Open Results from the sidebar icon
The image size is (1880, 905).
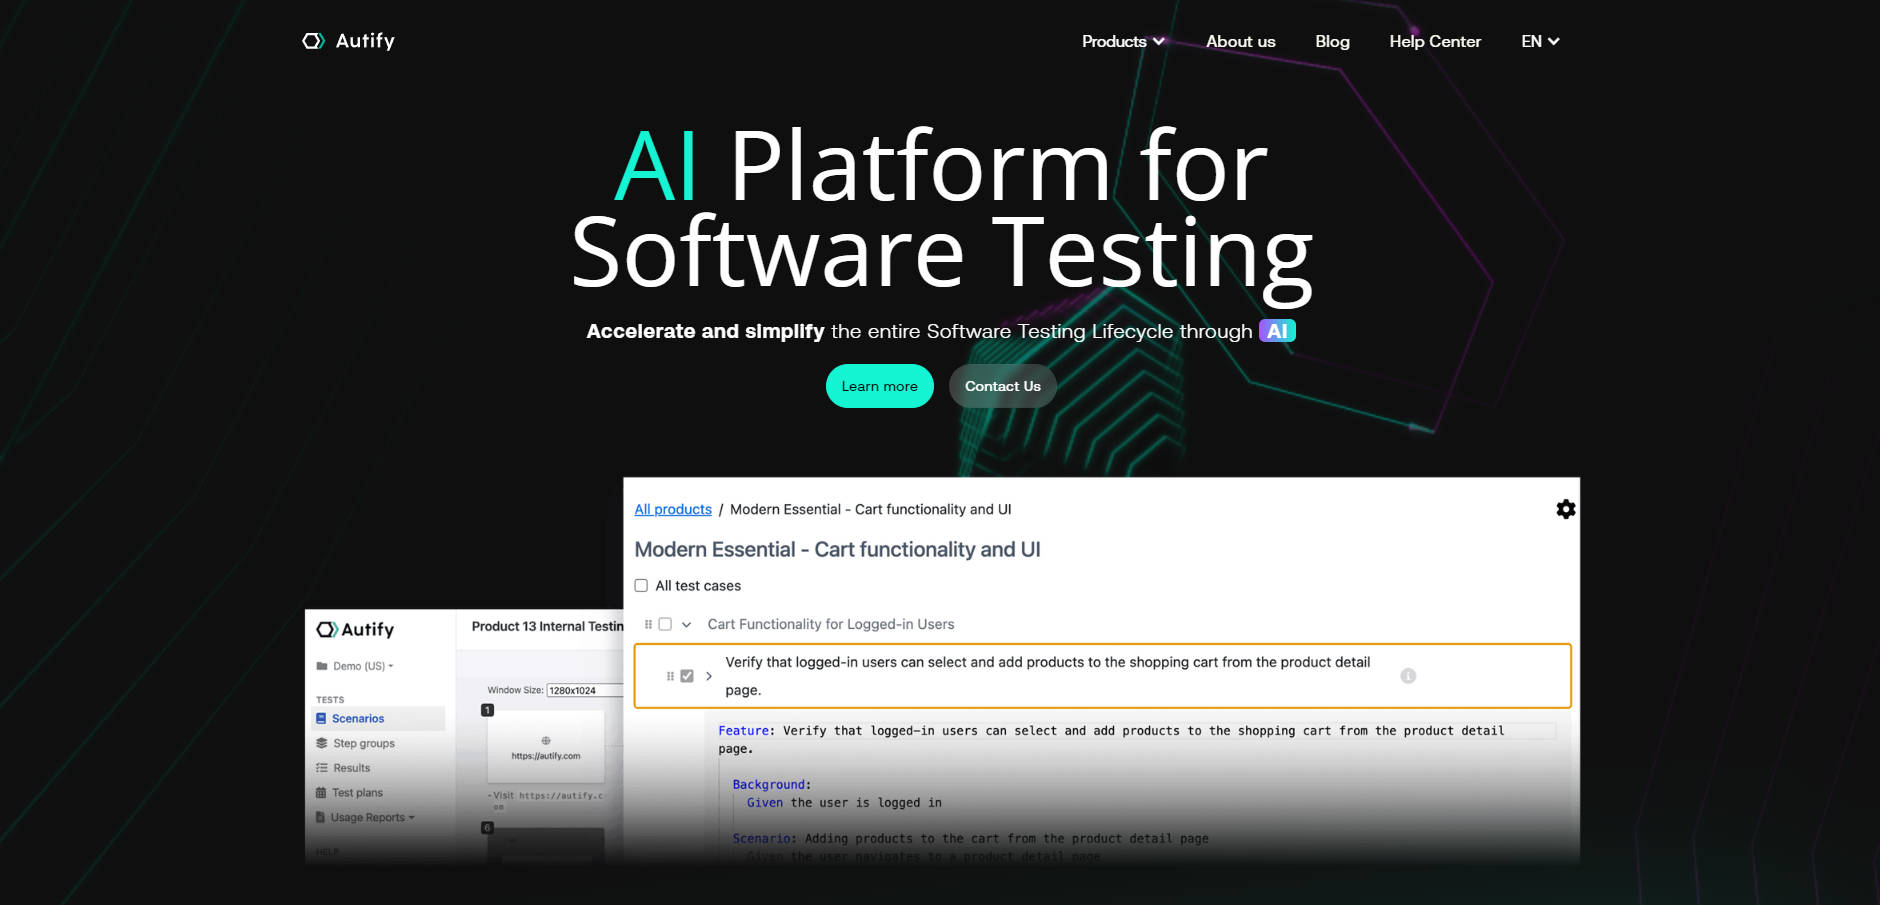pyautogui.click(x=321, y=767)
